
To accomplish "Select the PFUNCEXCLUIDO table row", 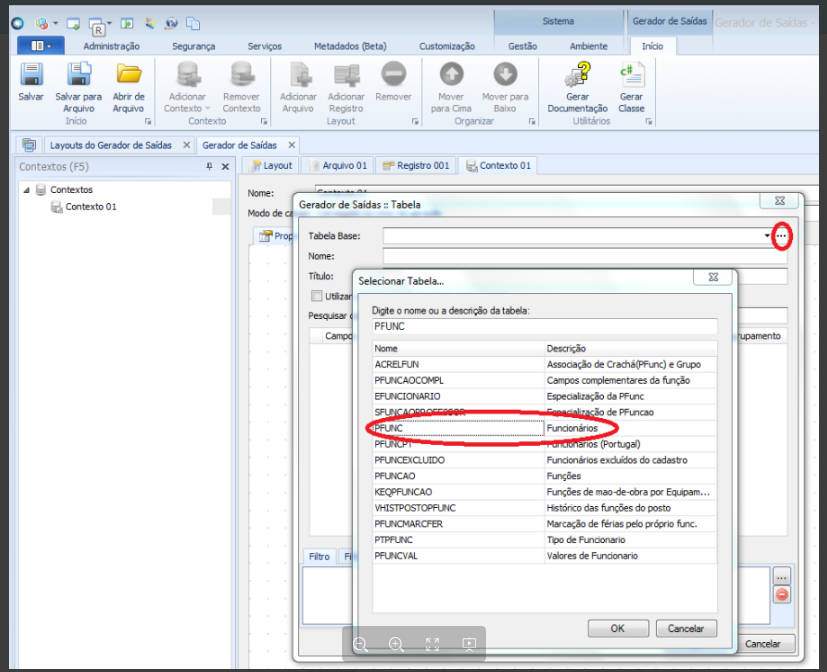I will click(x=544, y=460).
